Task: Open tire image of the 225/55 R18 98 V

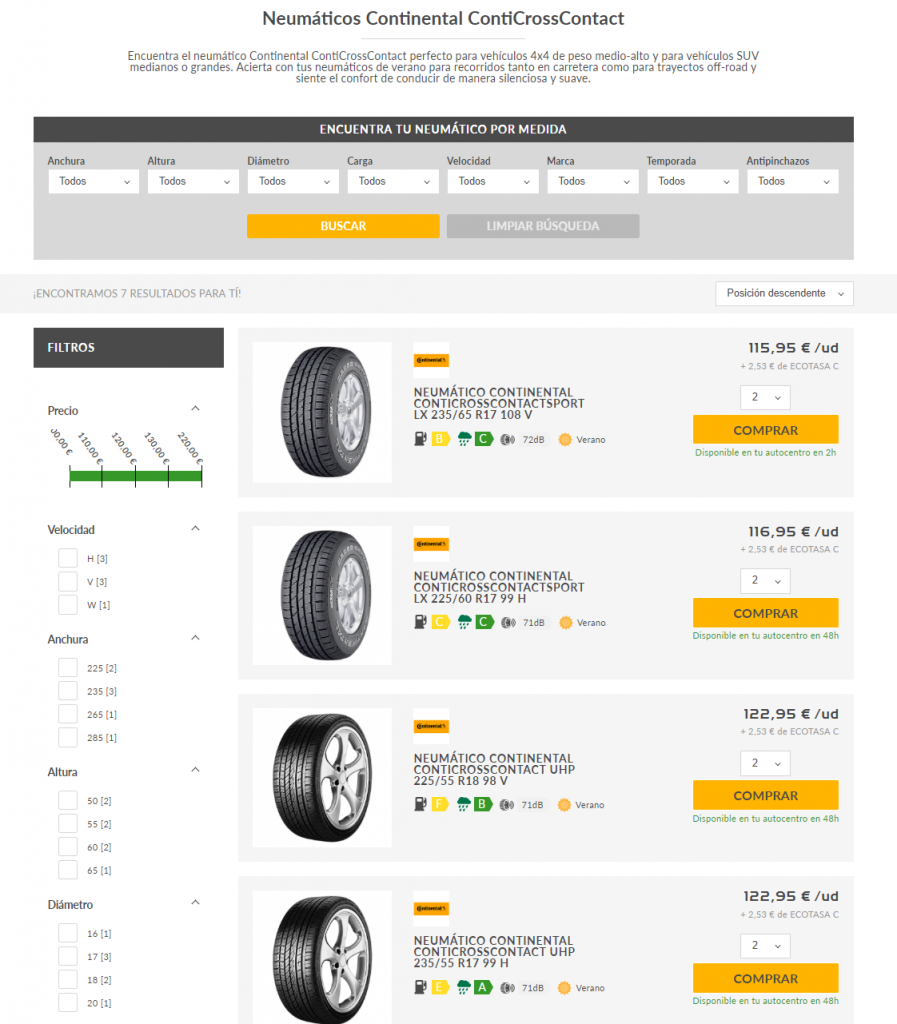Action: (x=322, y=778)
